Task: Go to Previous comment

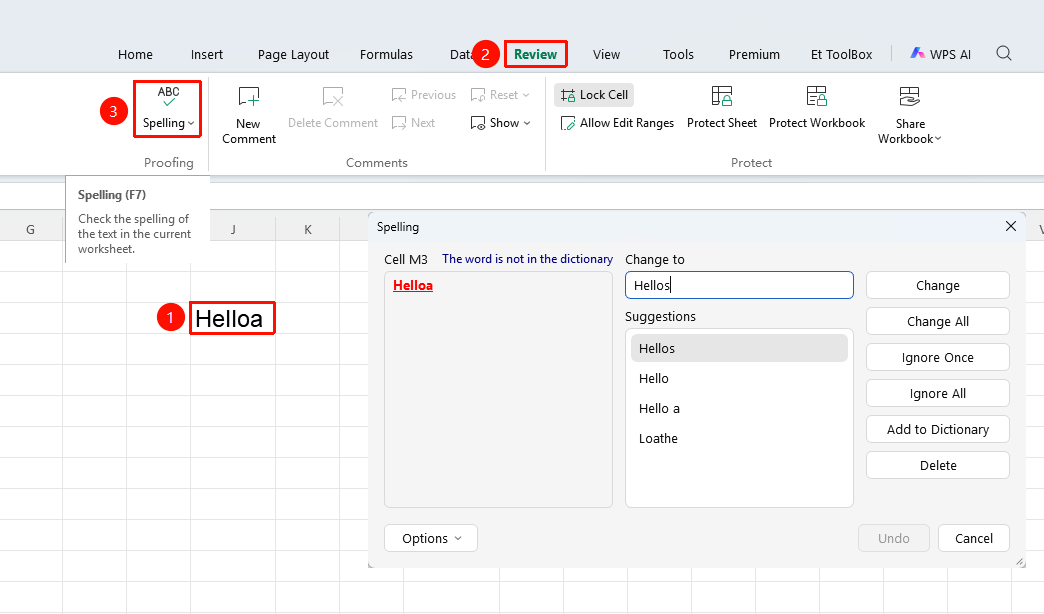Action: pos(423,95)
